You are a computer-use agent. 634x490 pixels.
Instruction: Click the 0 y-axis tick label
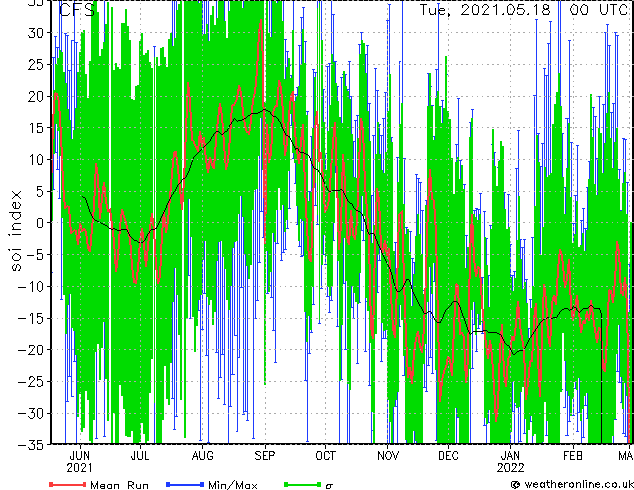click(39, 223)
